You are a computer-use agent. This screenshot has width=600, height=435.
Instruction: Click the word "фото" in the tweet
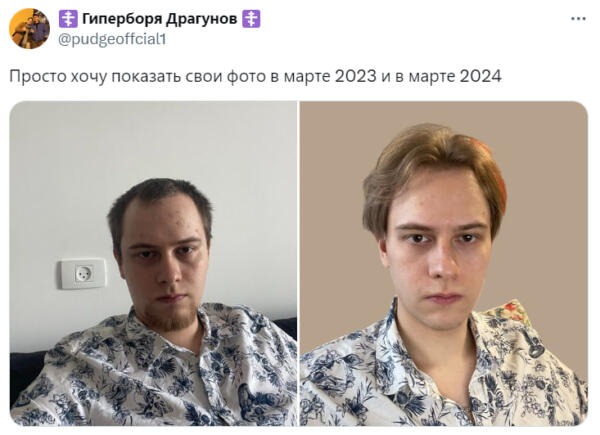click(x=246, y=76)
